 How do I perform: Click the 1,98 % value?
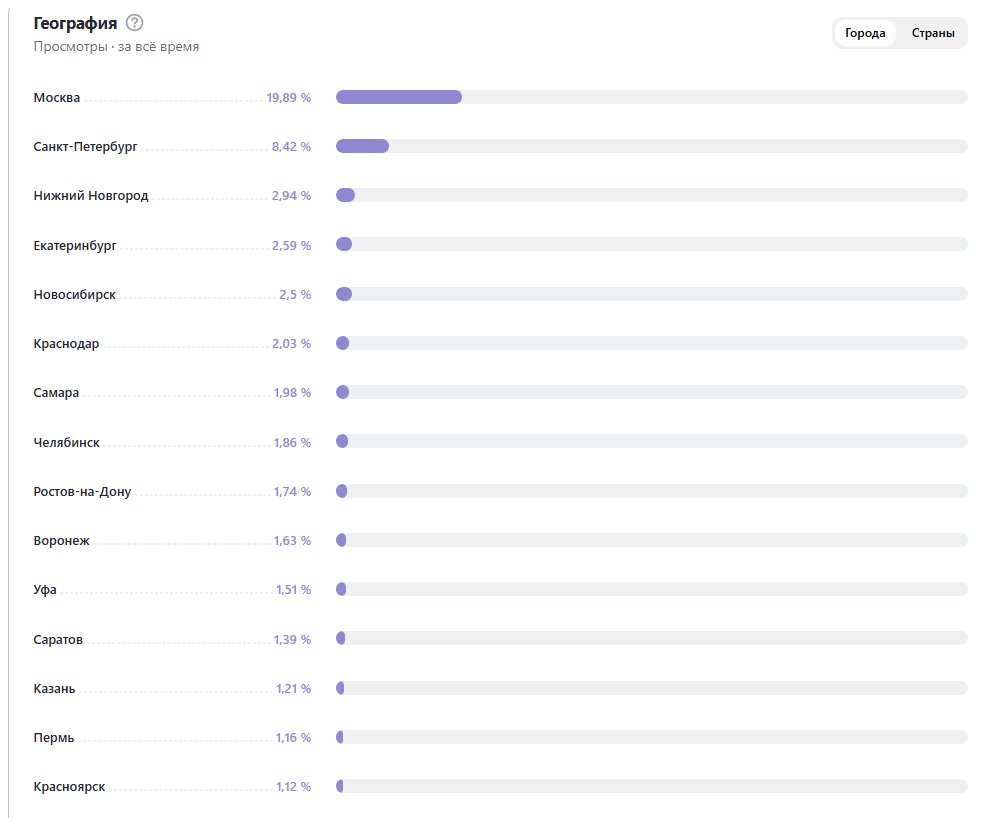pyautogui.click(x=292, y=393)
